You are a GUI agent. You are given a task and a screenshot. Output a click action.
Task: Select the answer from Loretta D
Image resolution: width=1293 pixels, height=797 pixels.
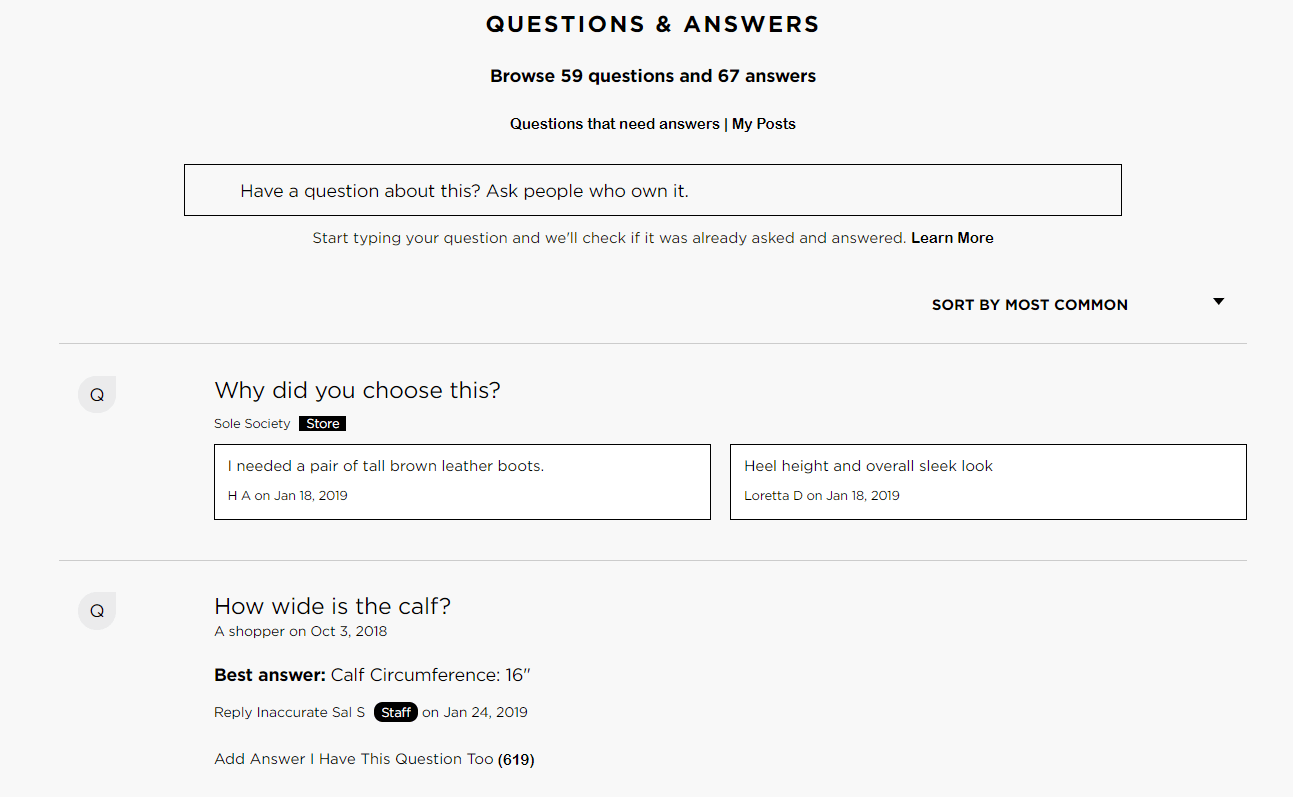click(x=988, y=481)
